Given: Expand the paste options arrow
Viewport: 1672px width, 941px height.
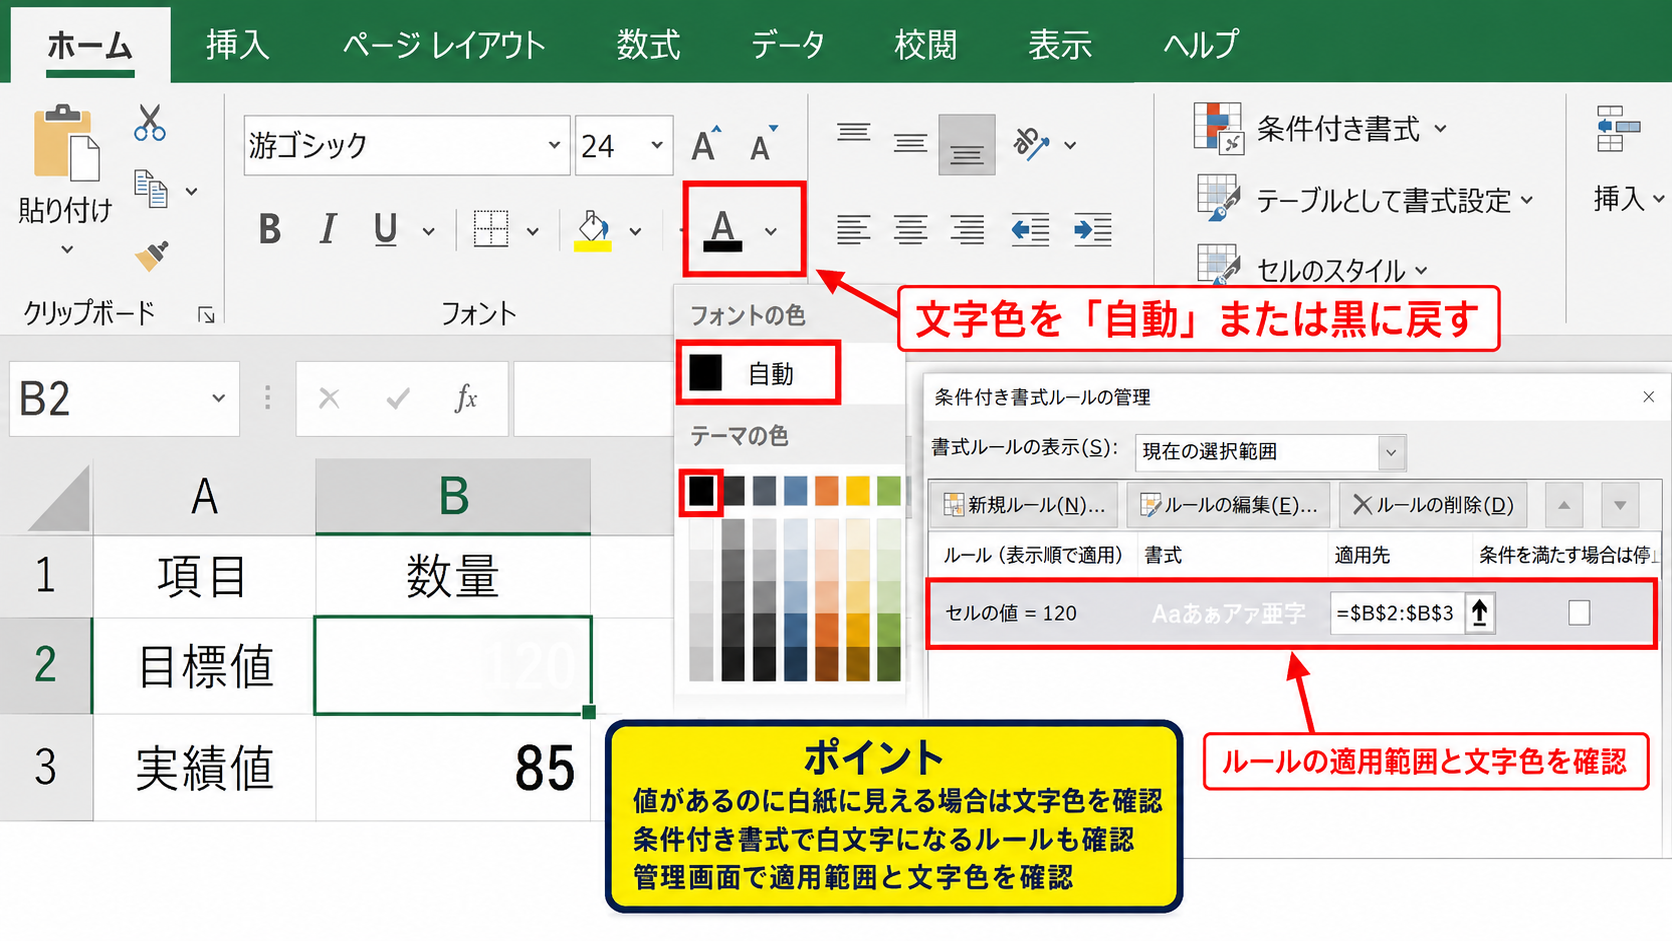Looking at the screenshot, I should click(67, 250).
